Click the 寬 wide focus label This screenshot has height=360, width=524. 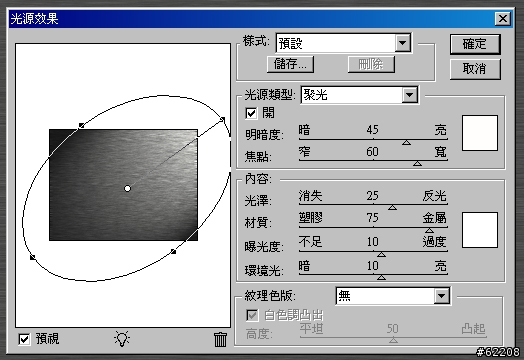440,152
